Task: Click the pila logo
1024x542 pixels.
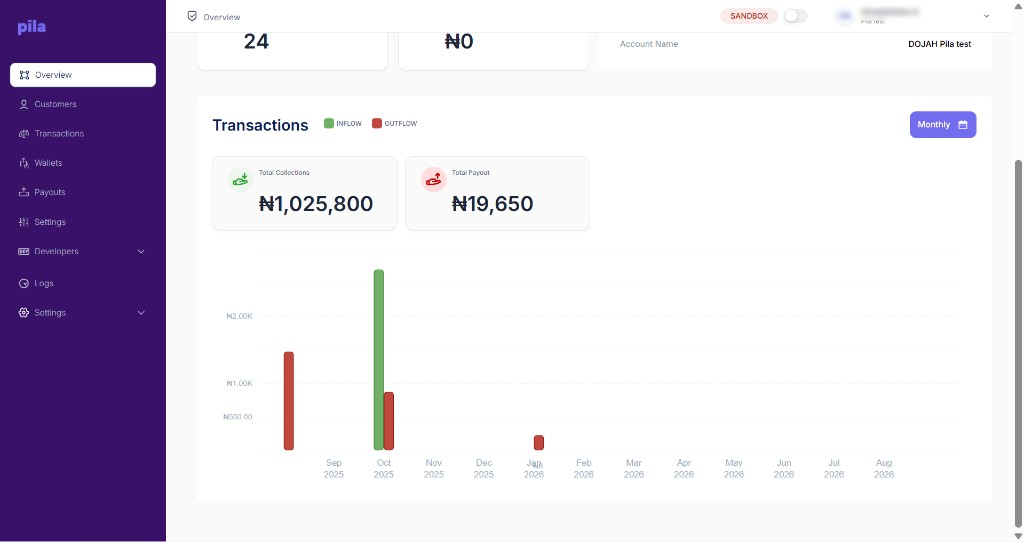Action: pyautogui.click(x=31, y=27)
